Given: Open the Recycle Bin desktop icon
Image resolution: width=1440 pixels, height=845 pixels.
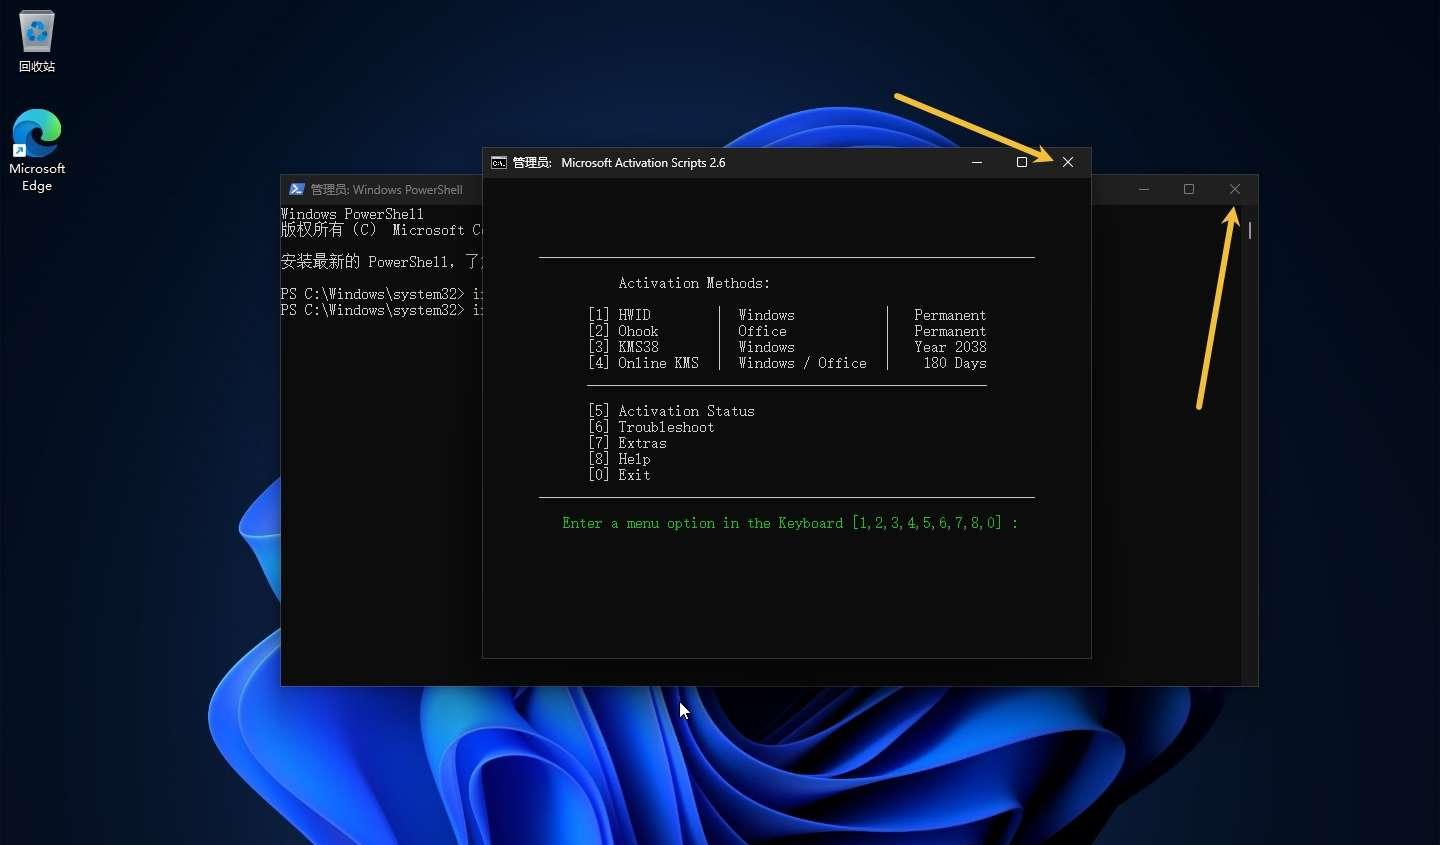Looking at the screenshot, I should click(x=37, y=42).
